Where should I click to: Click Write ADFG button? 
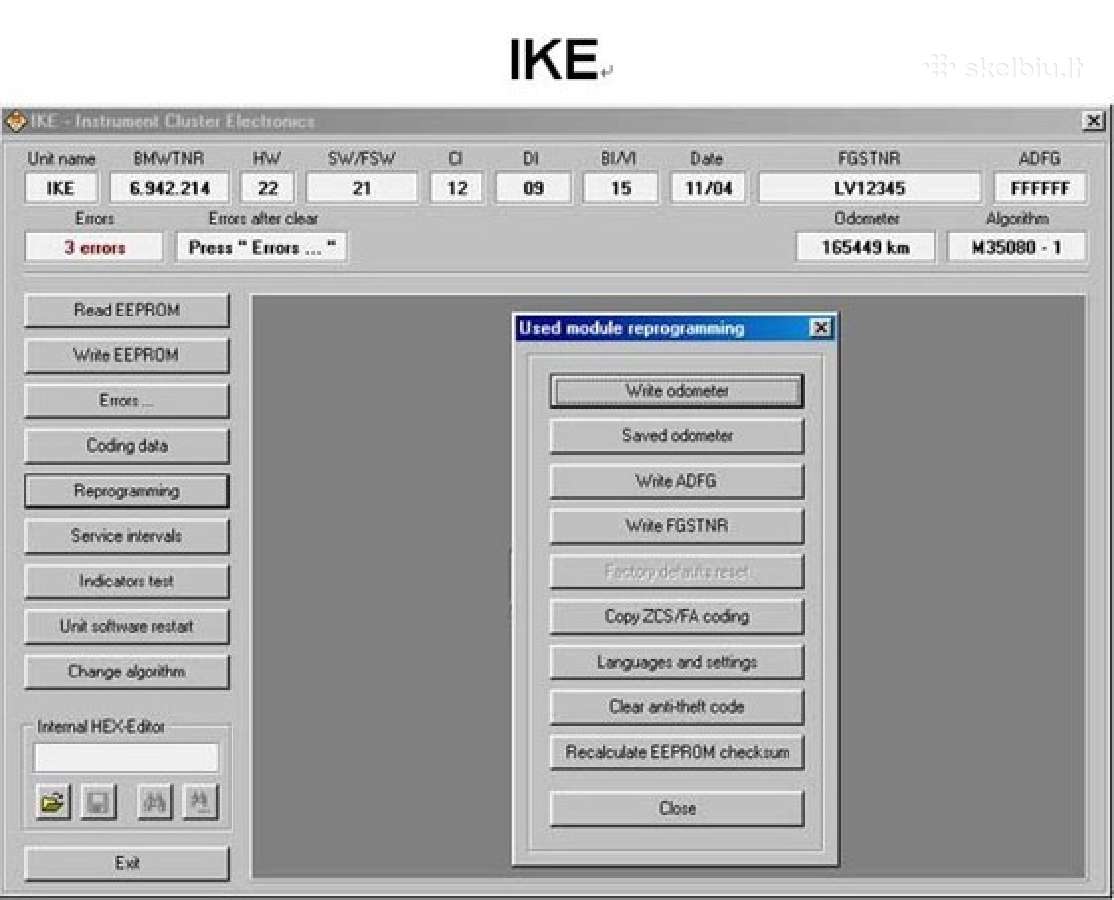pyautogui.click(x=676, y=481)
